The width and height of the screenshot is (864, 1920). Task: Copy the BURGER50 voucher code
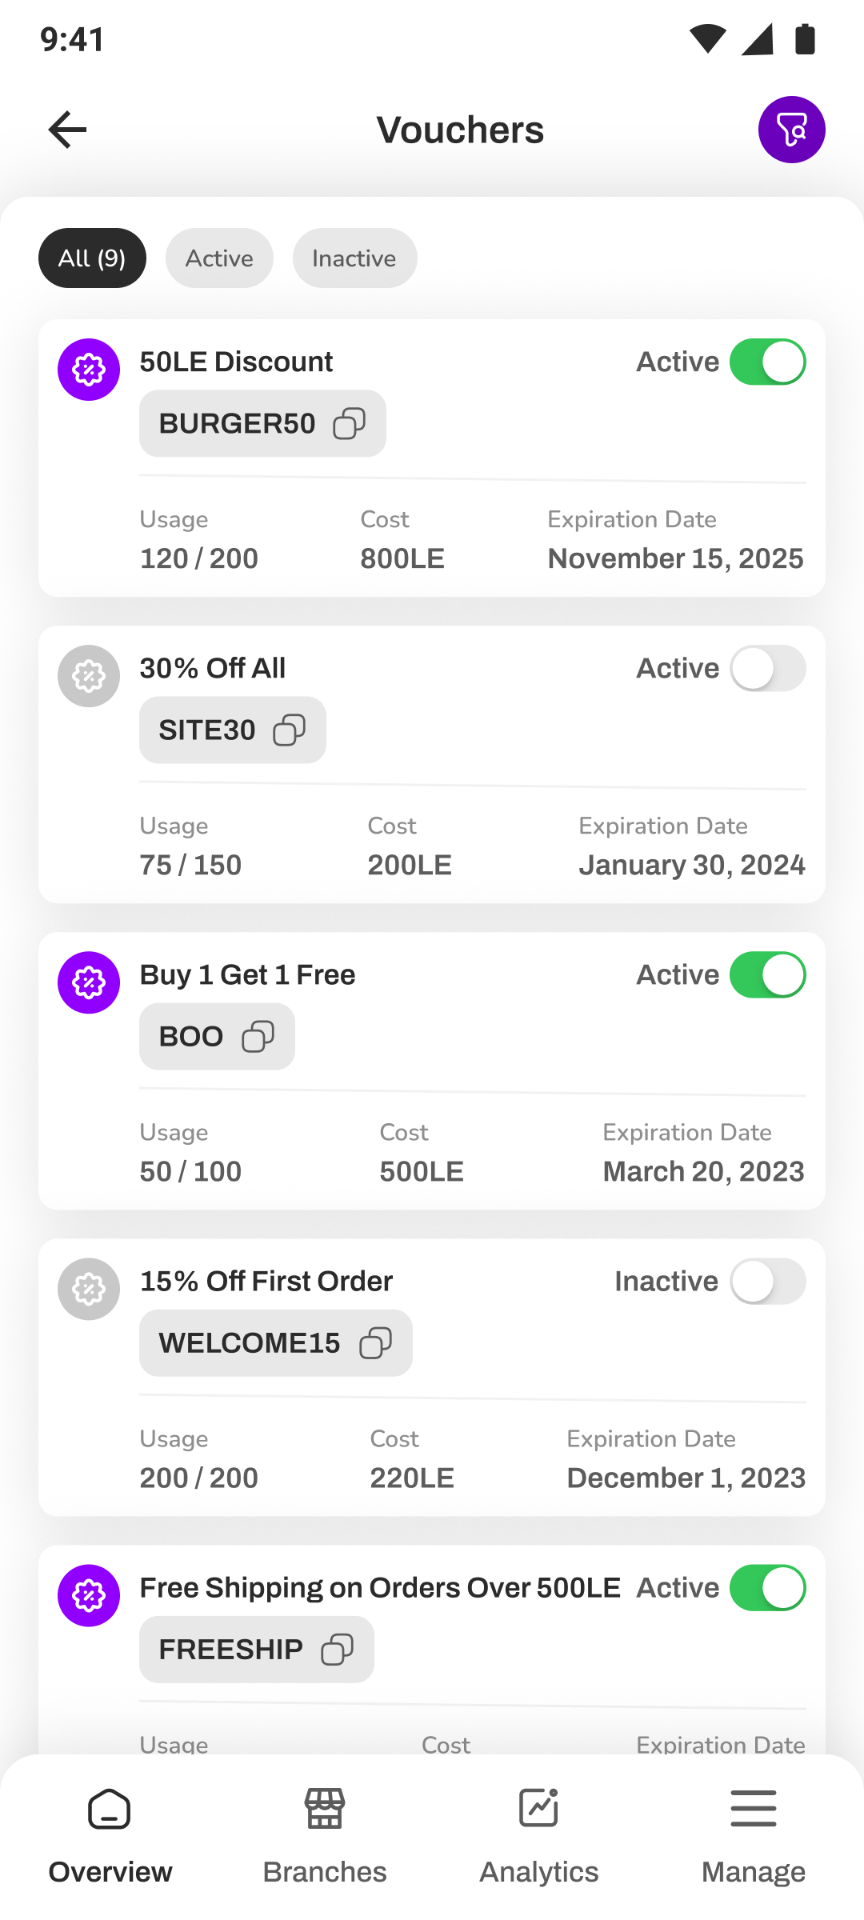(x=349, y=424)
